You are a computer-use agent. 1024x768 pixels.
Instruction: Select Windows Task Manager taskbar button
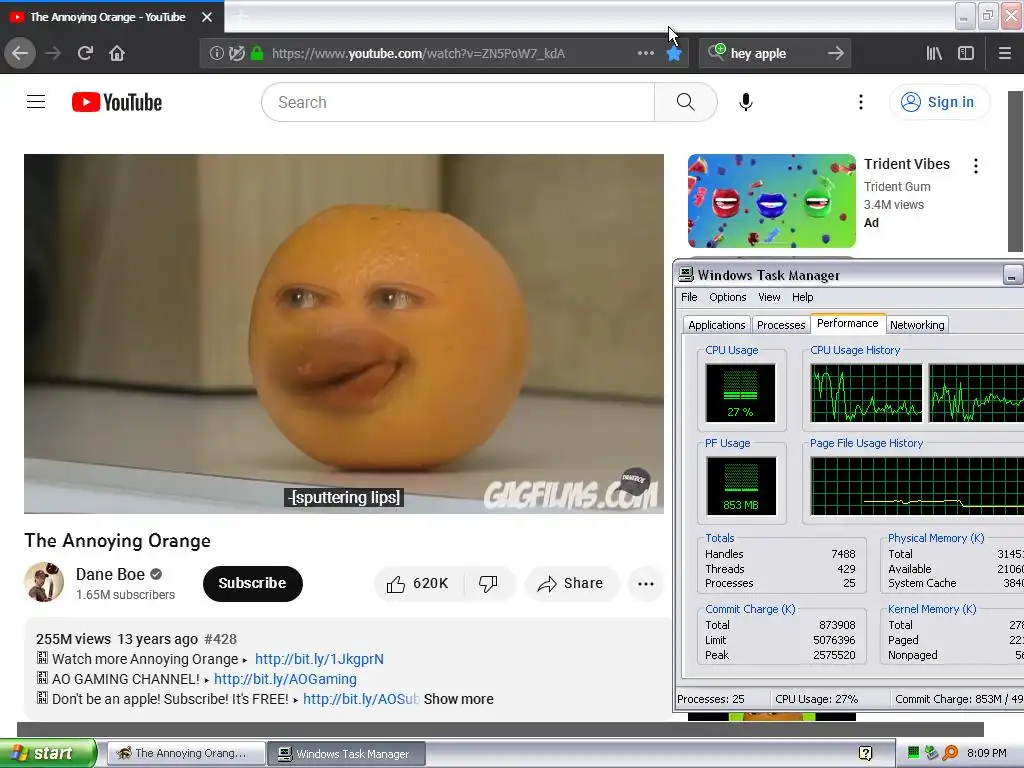(347, 753)
